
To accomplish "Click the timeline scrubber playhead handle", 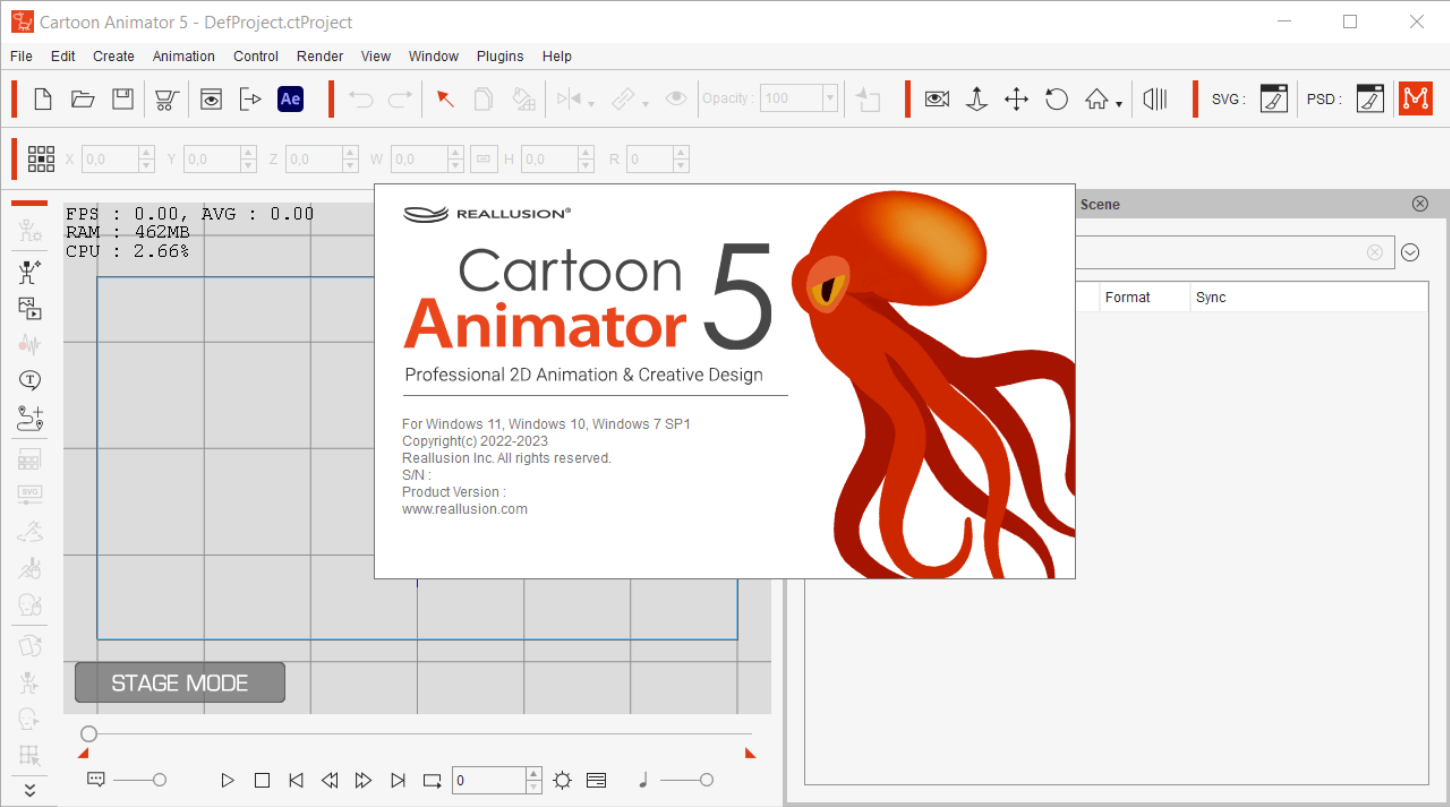I will pos(89,734).
